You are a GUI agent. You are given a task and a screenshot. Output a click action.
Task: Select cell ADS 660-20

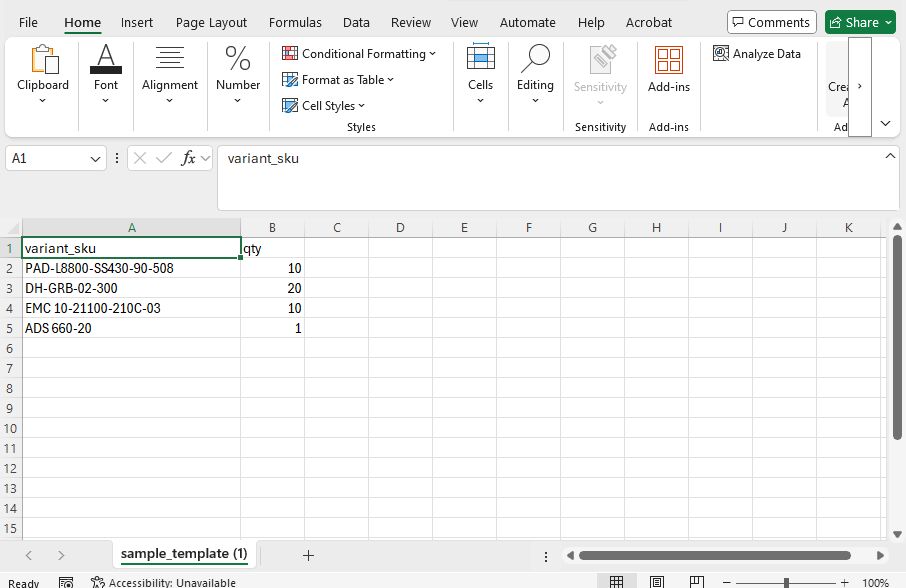[131, 329]
